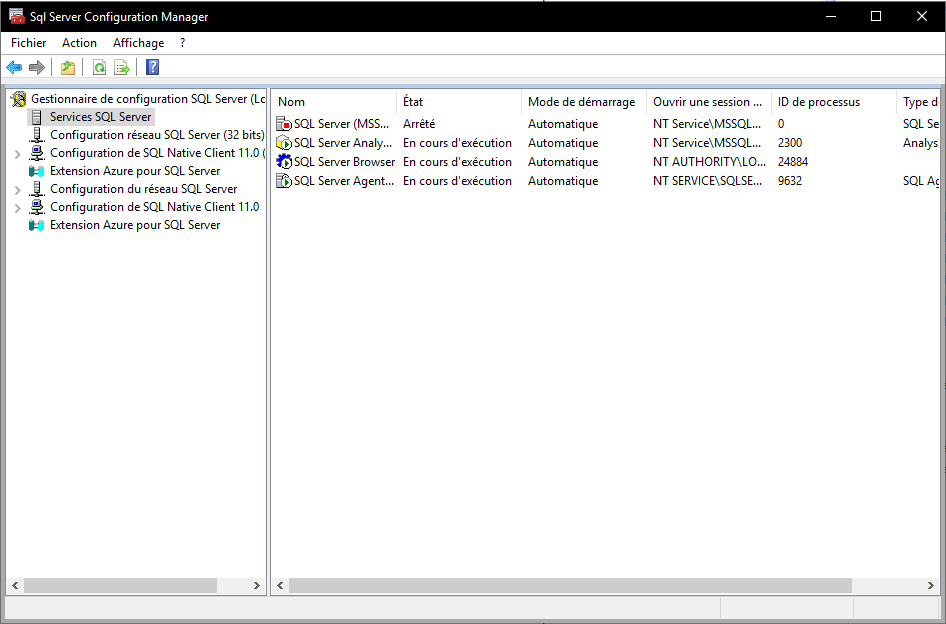The height and width of the screenshot is (624, 946).
Task: Click tree pane scroll right arrow
Action: [256, 585]
